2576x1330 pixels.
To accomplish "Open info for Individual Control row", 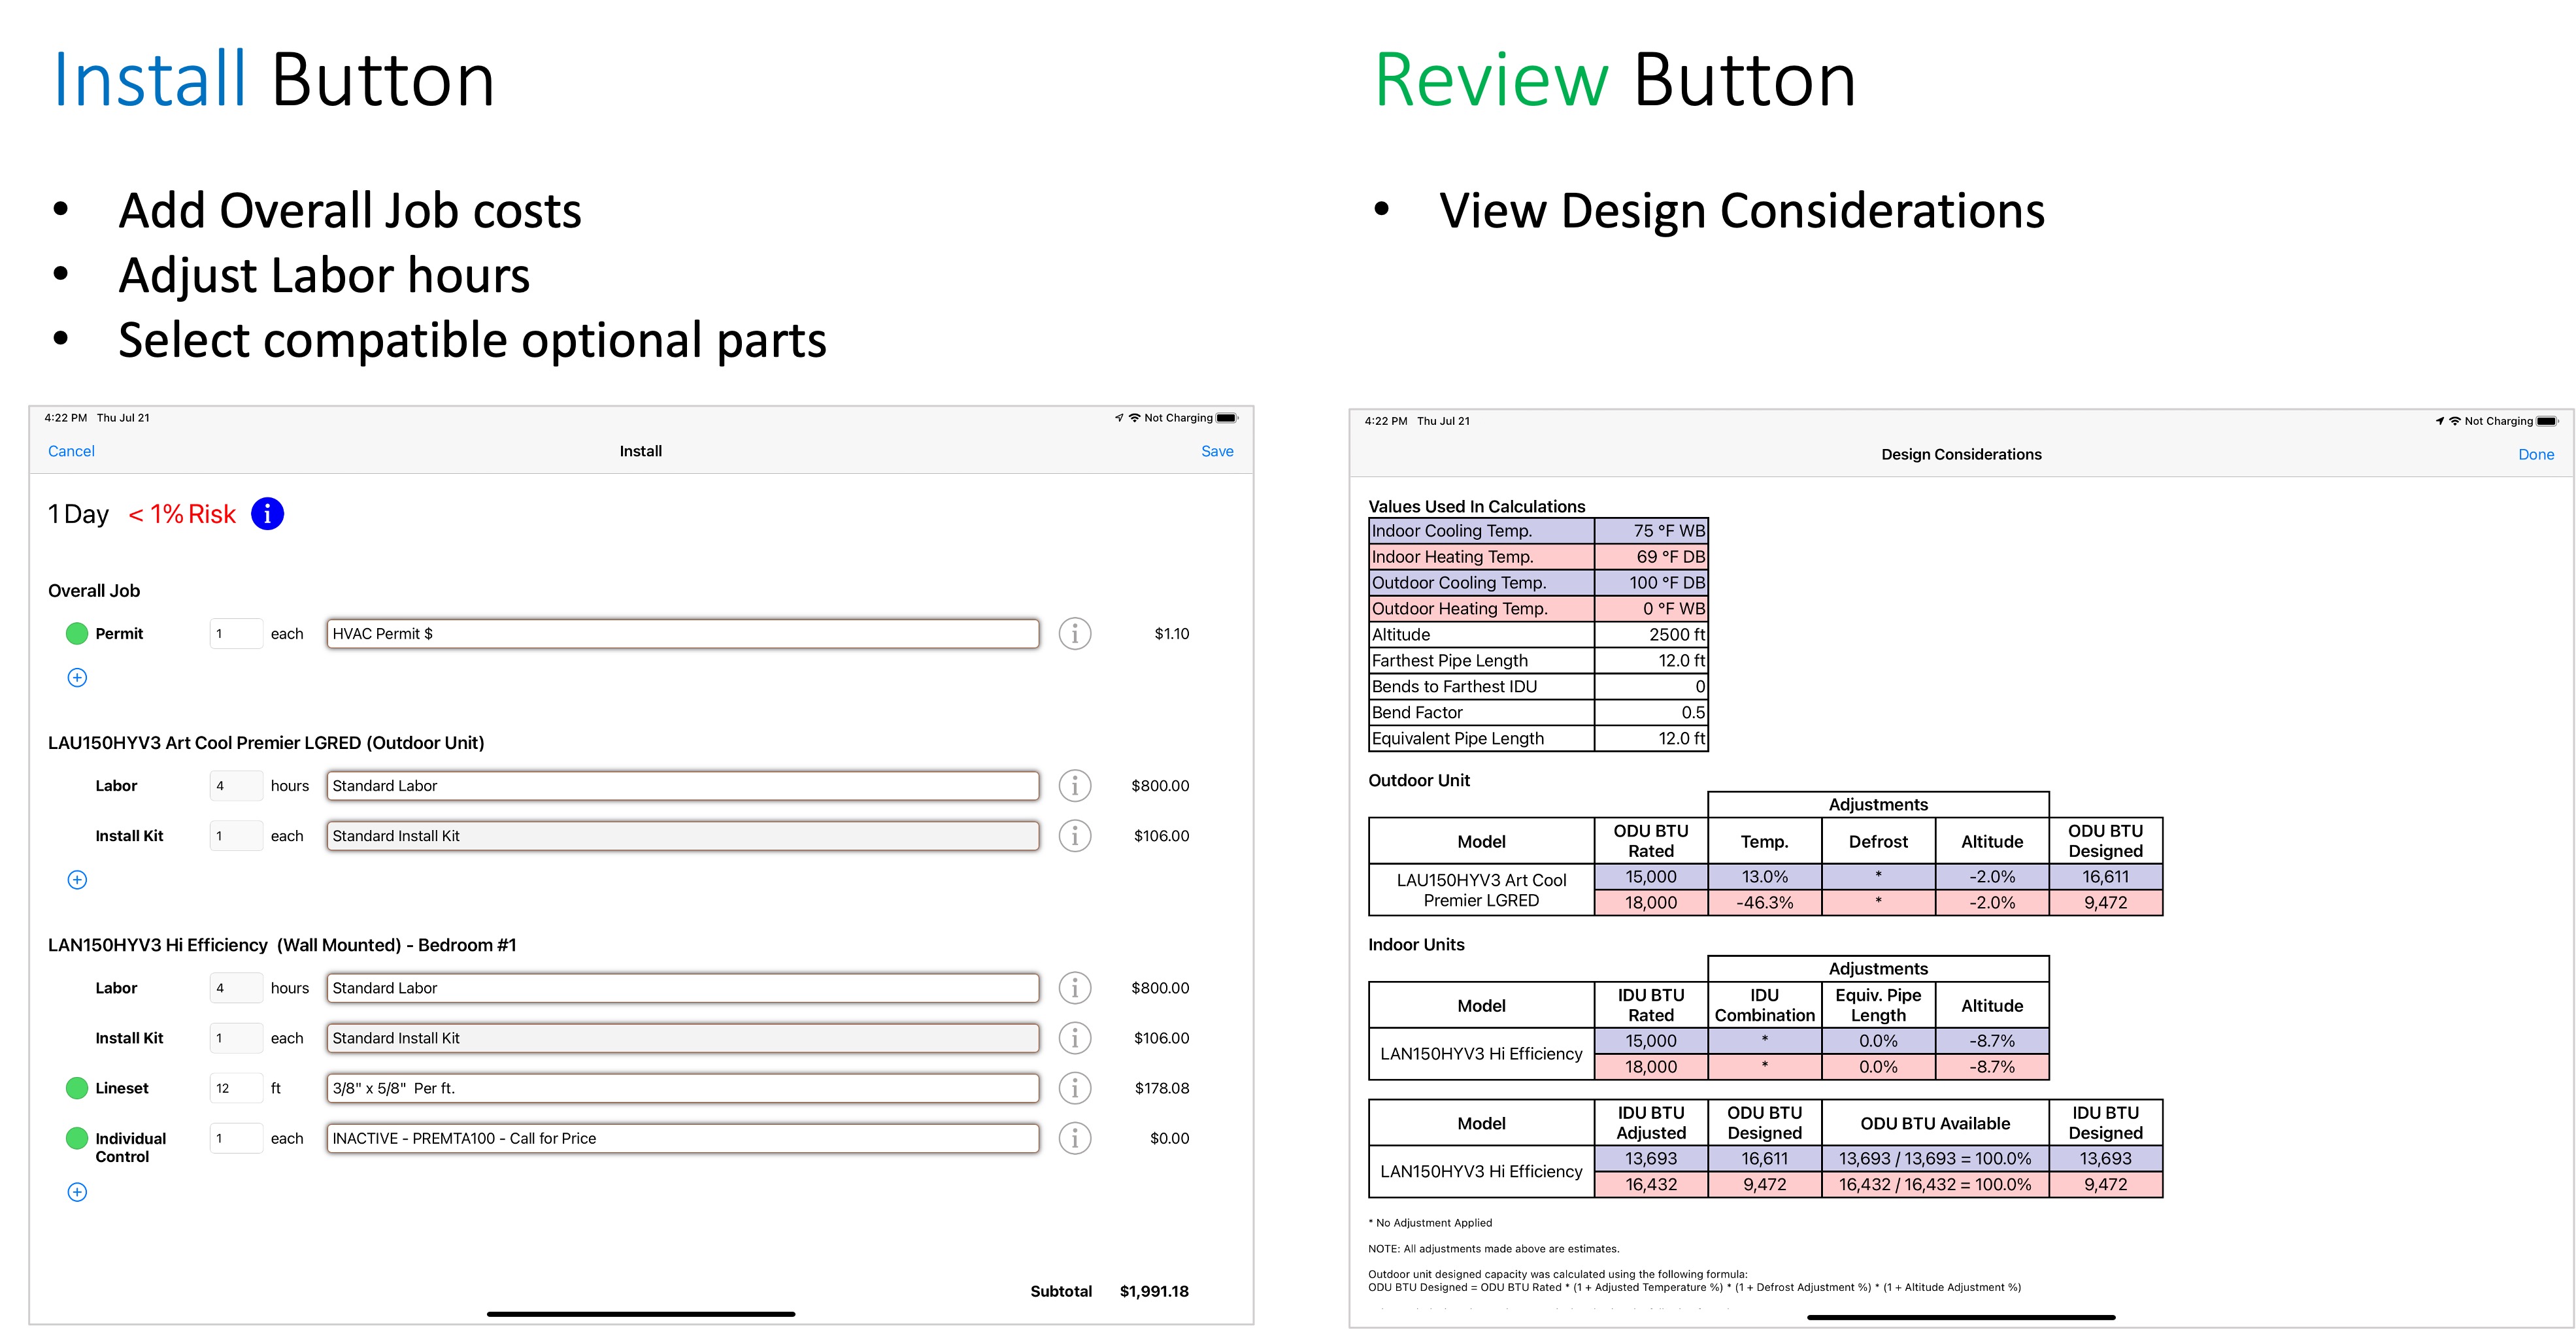I will tap(1075, 1138).
